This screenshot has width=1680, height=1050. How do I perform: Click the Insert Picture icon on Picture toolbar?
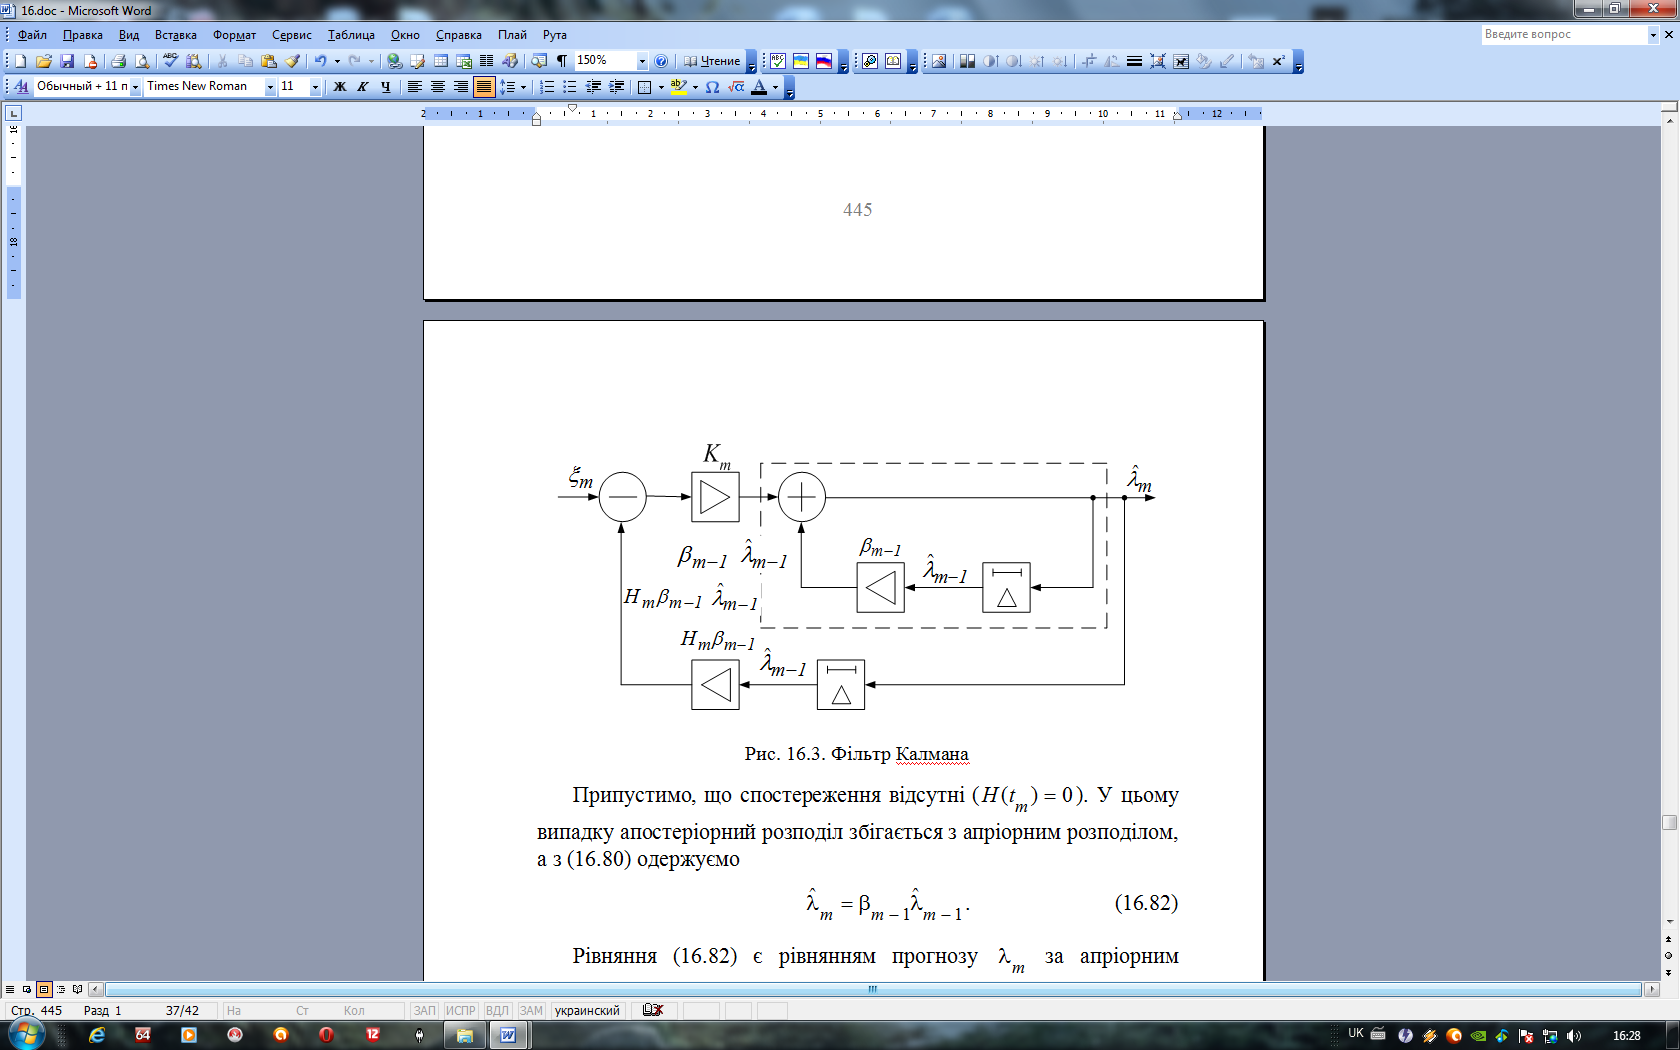click(x=939, y=61)
